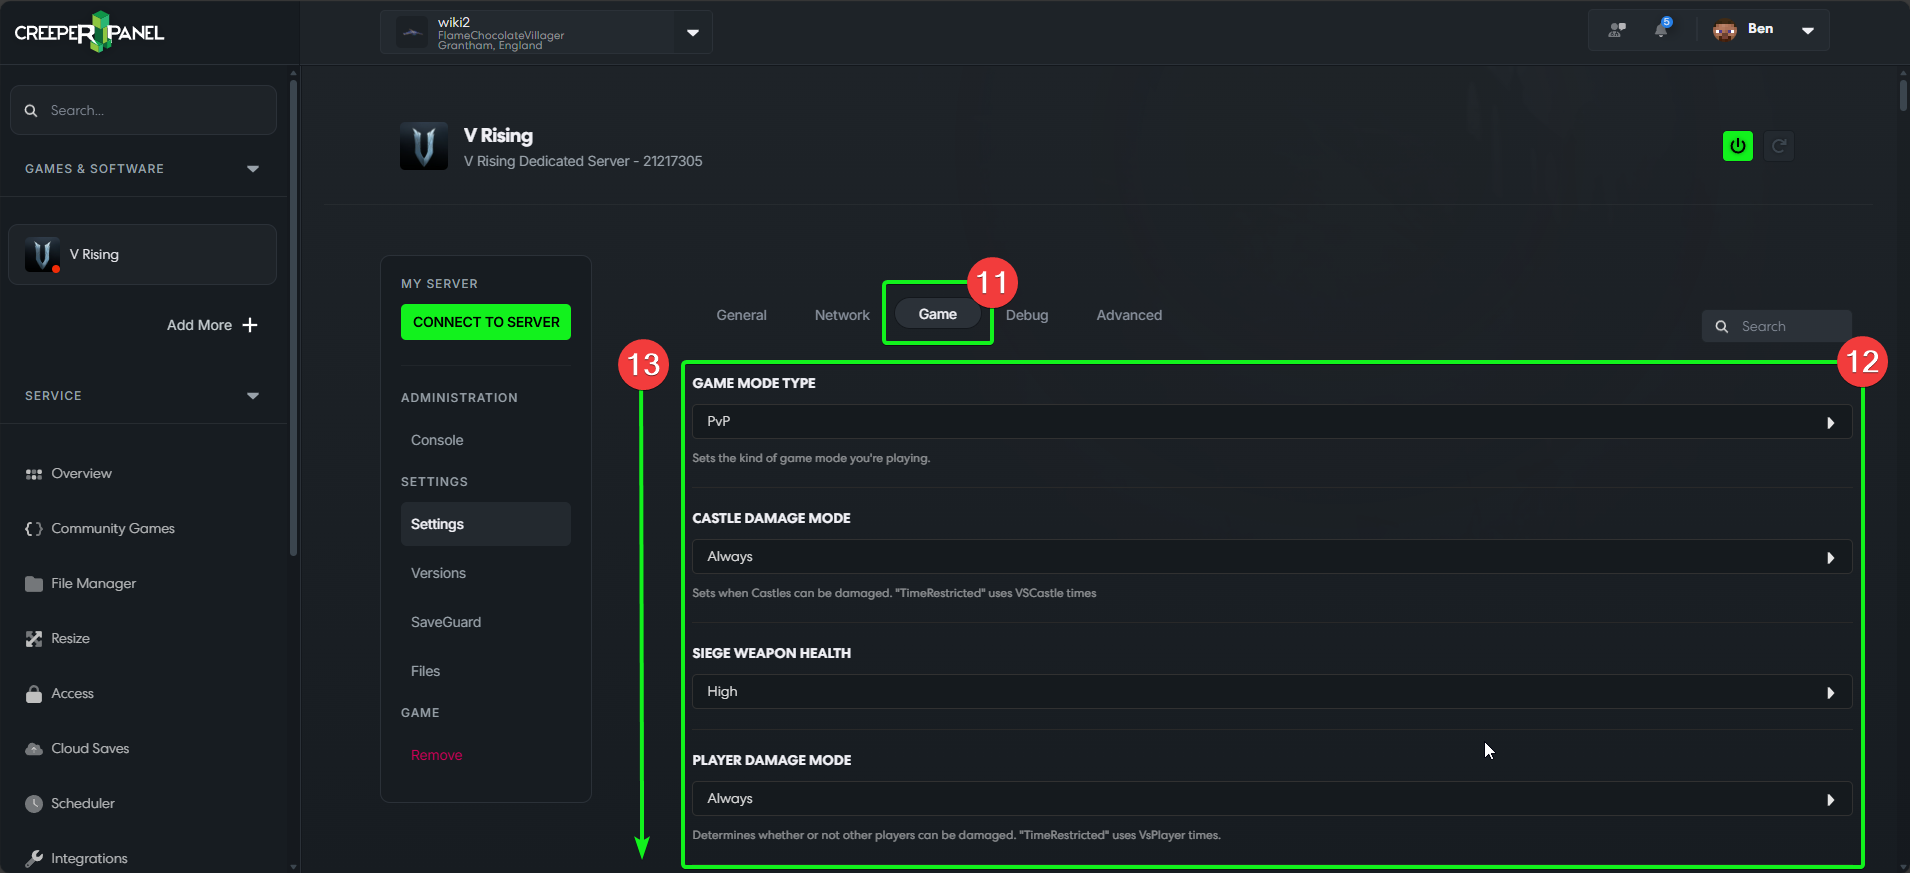Open the Player Damage Mode dropdown

point(1272,799)
